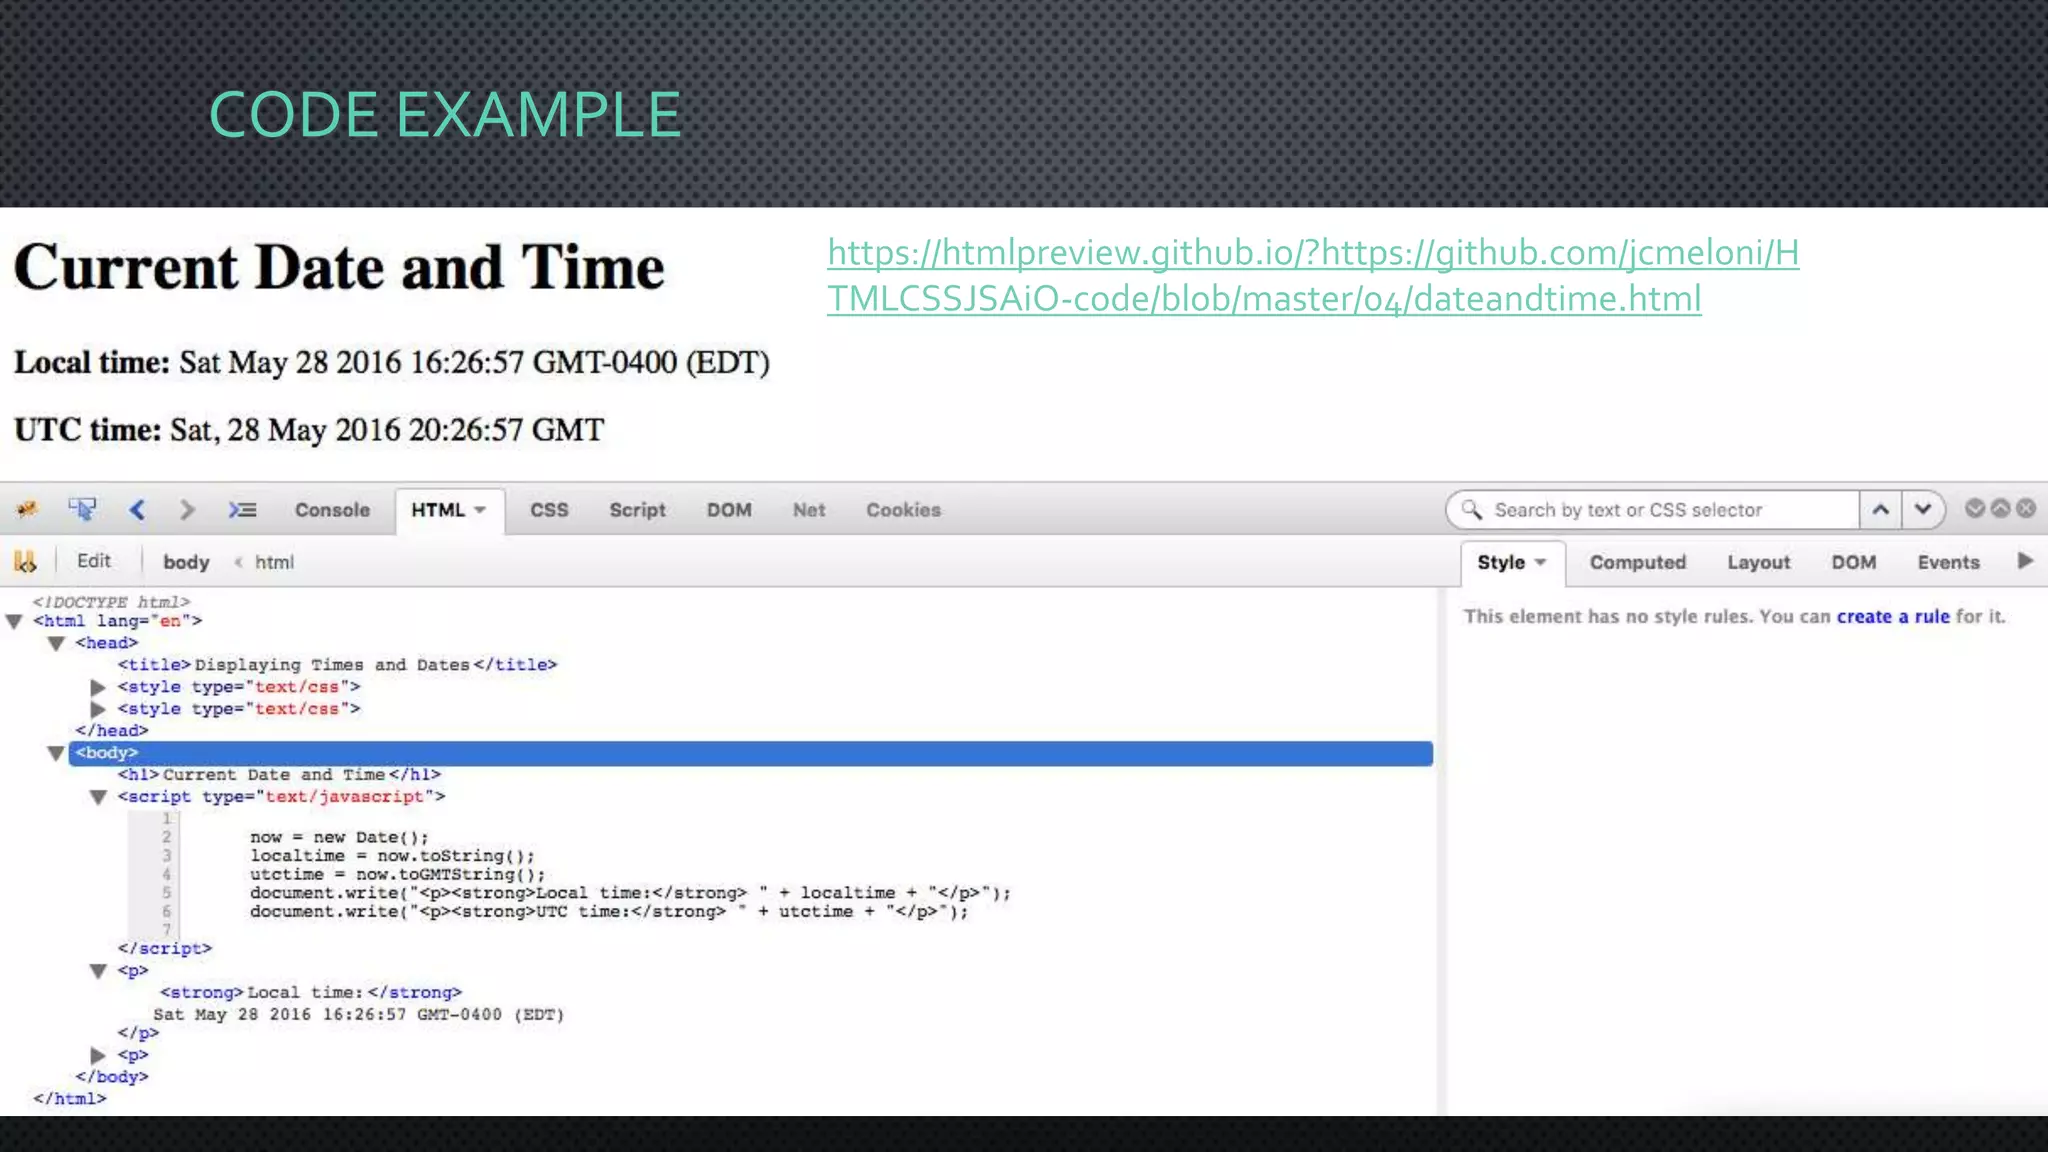Screen dimensions: 2048x1152
Task: Open the DOM side panel tab
Action: (1853, 562)
